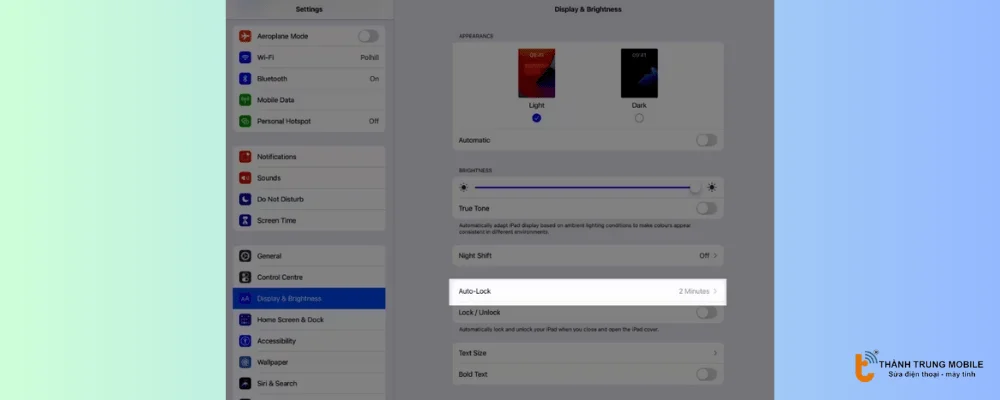
Task: Enable the Automatic appearance switch
Action: click(x=706, y=140)
